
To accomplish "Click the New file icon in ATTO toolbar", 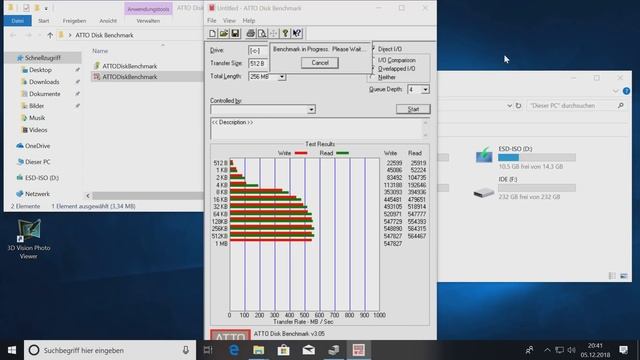I will (x=212, y=33).
